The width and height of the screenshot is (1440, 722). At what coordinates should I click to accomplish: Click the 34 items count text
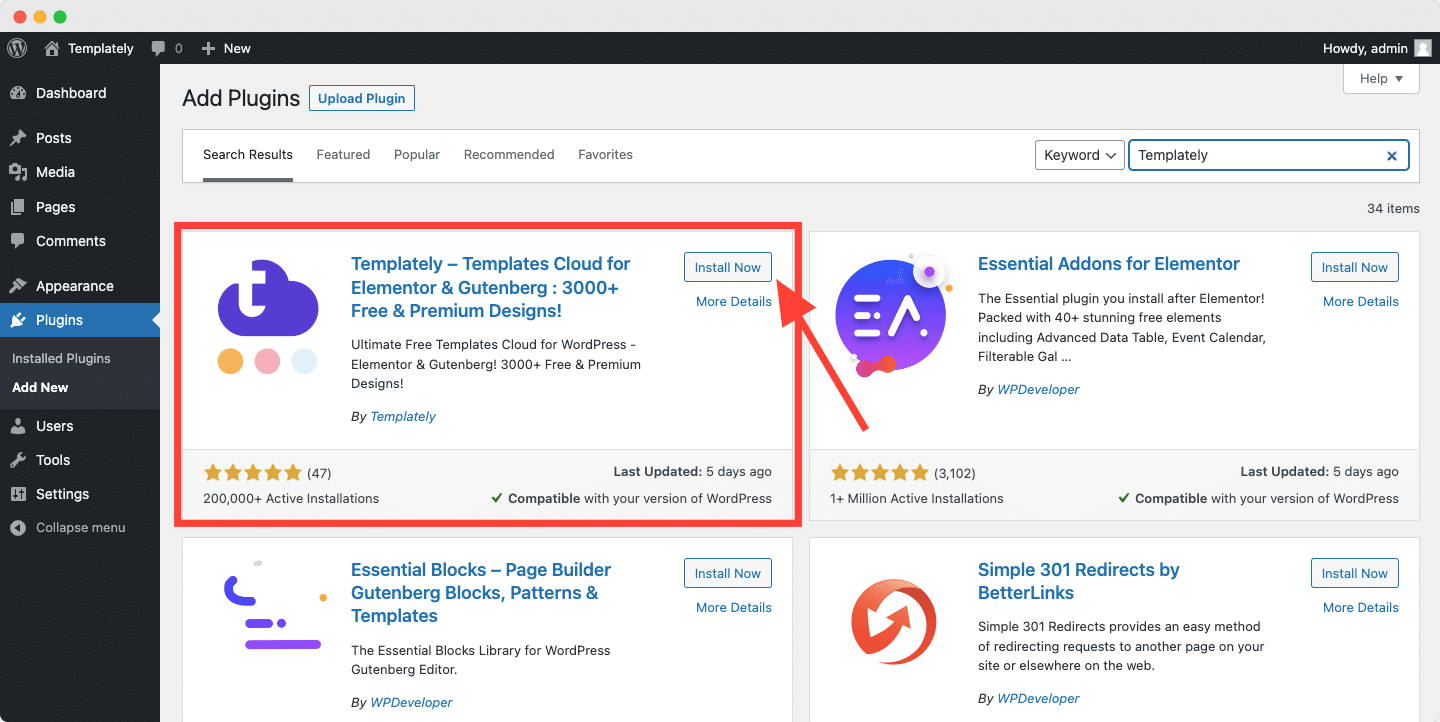1393,208
